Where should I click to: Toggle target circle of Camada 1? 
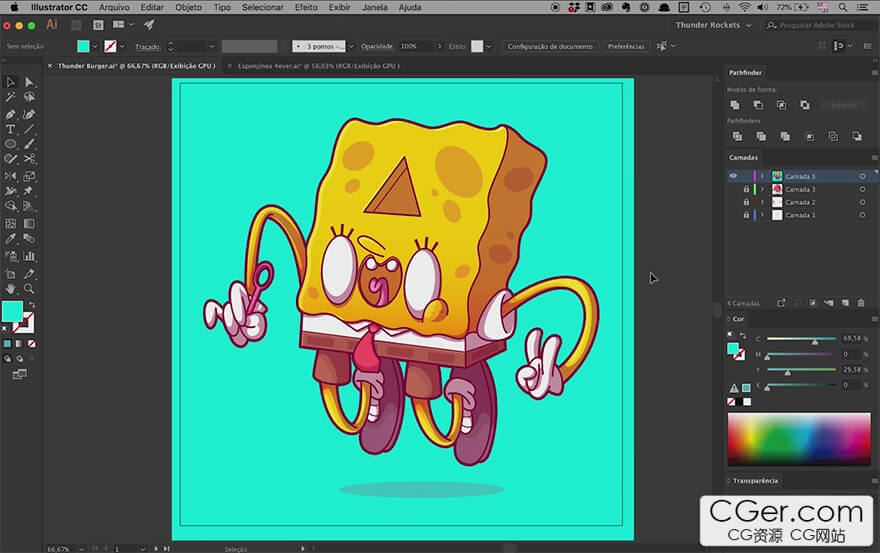(863, 215)
